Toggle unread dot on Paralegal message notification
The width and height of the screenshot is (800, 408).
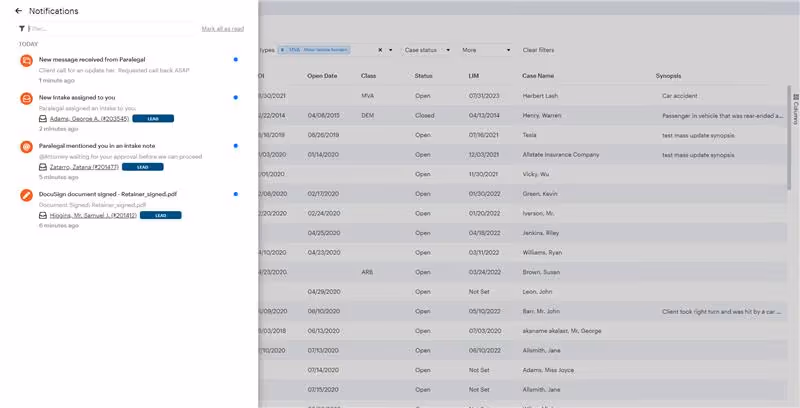[x=235, y=60]
